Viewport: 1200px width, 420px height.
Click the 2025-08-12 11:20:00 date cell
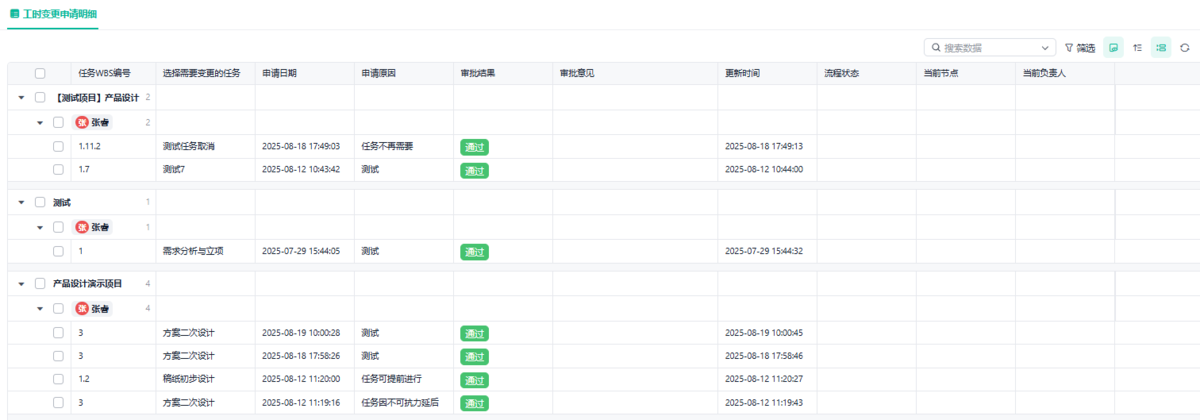(301, 379)
